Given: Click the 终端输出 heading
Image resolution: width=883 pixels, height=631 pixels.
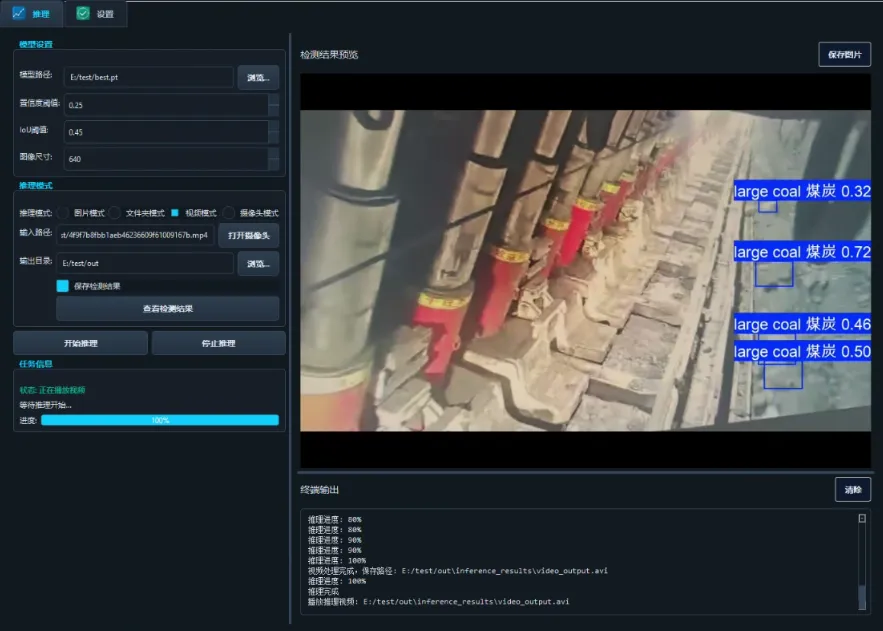Looking at the screenshot, I should pyautogui.click(x=319, y=489).
